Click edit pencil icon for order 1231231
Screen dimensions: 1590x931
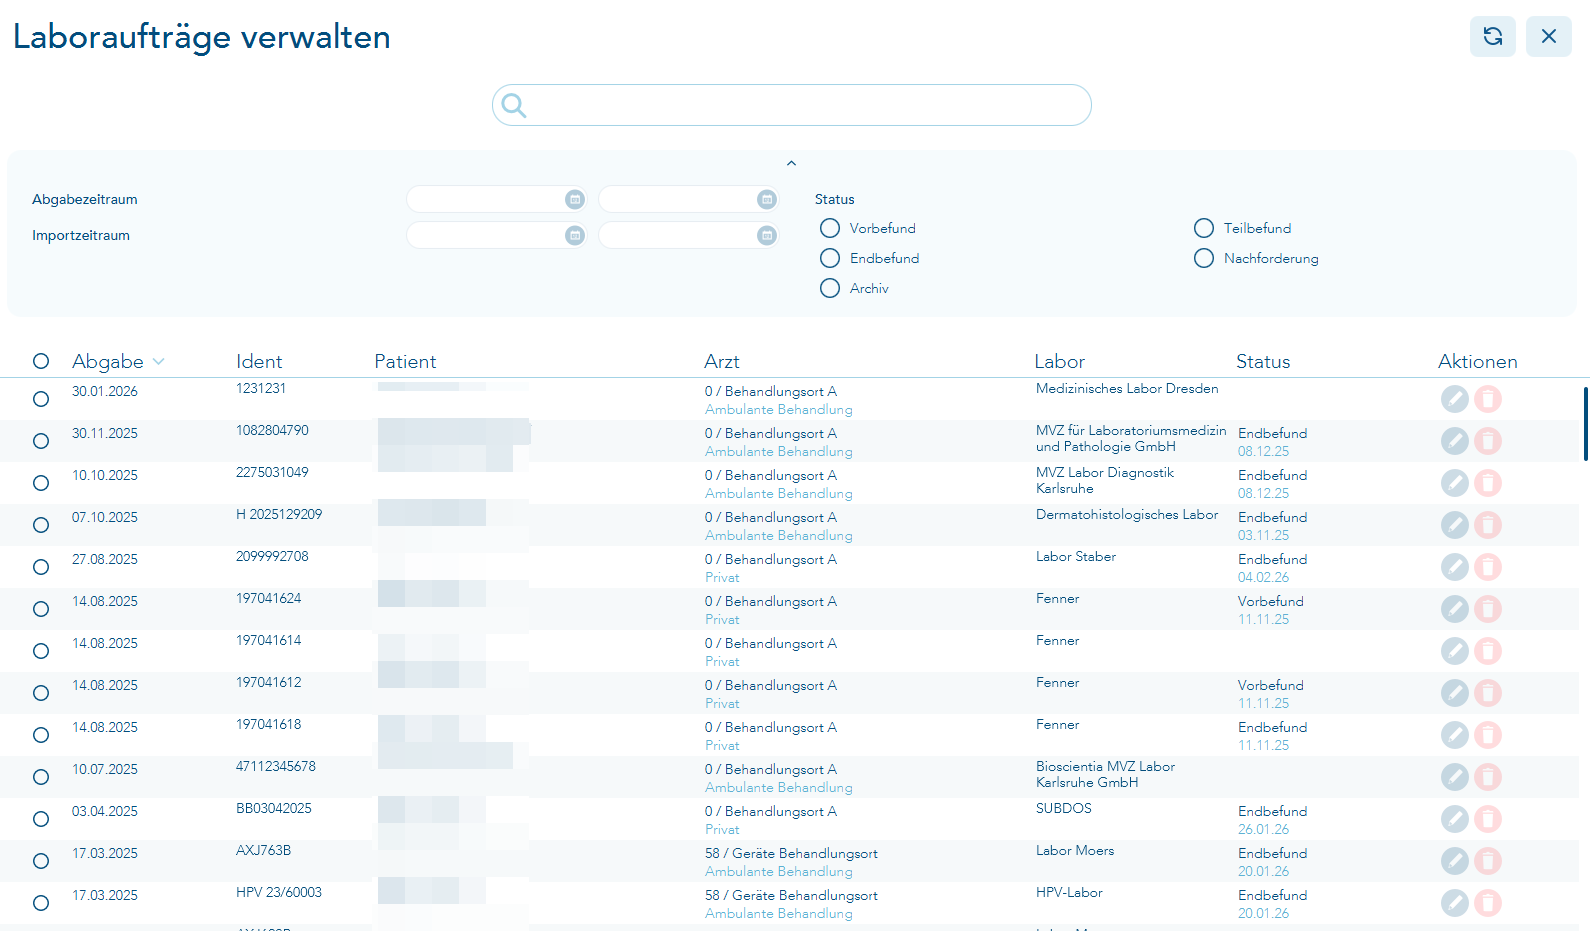tap(1454, 399)
